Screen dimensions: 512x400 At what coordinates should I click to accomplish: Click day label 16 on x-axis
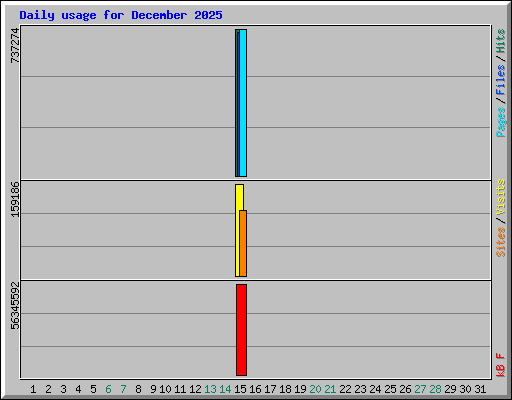pyautogui.click(x=255, y=389)
